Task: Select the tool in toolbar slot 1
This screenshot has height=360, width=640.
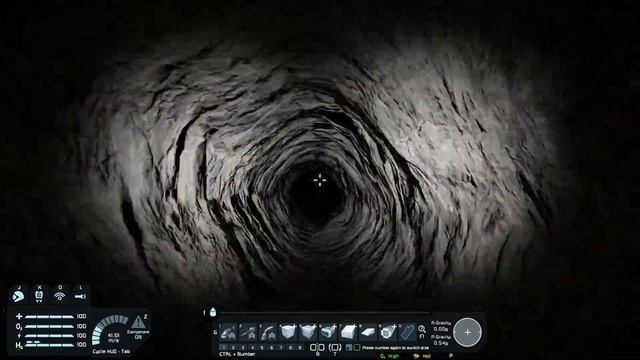Action: pyautogui.click(x=228, y=332)
